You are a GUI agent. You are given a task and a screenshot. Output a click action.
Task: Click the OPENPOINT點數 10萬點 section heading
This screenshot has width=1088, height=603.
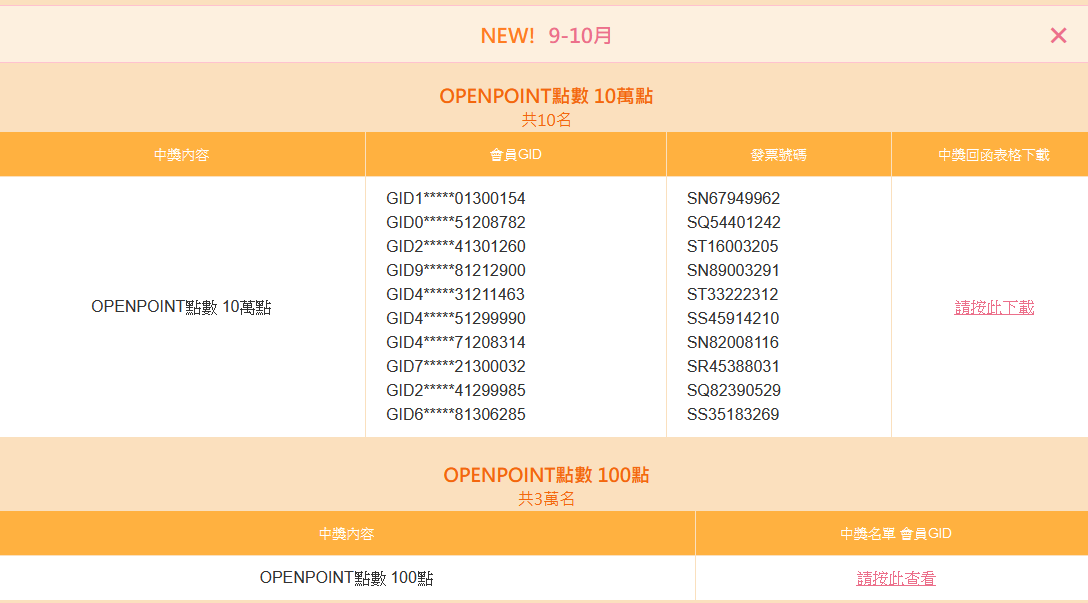pos(546,96)
